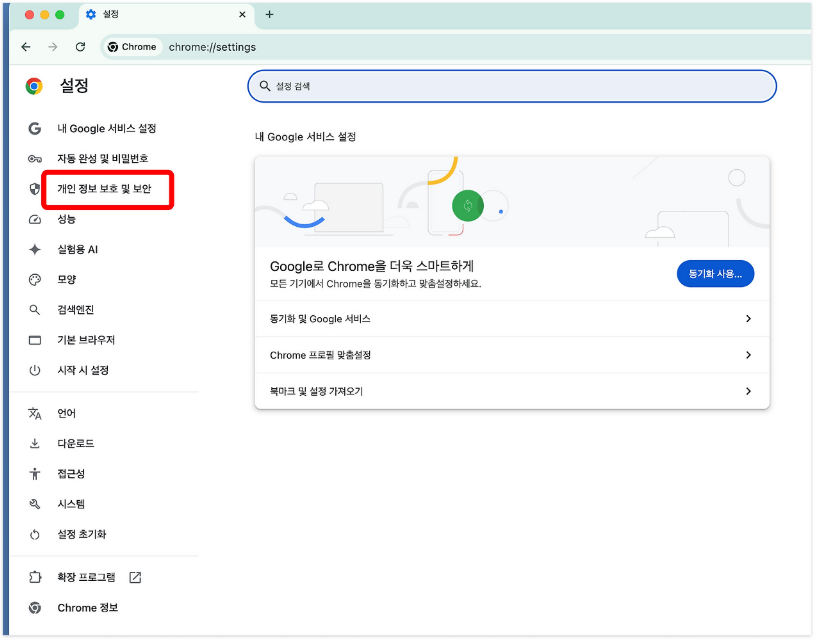
Task: Go to 시작 시 설정
Action: click(83, 371)
